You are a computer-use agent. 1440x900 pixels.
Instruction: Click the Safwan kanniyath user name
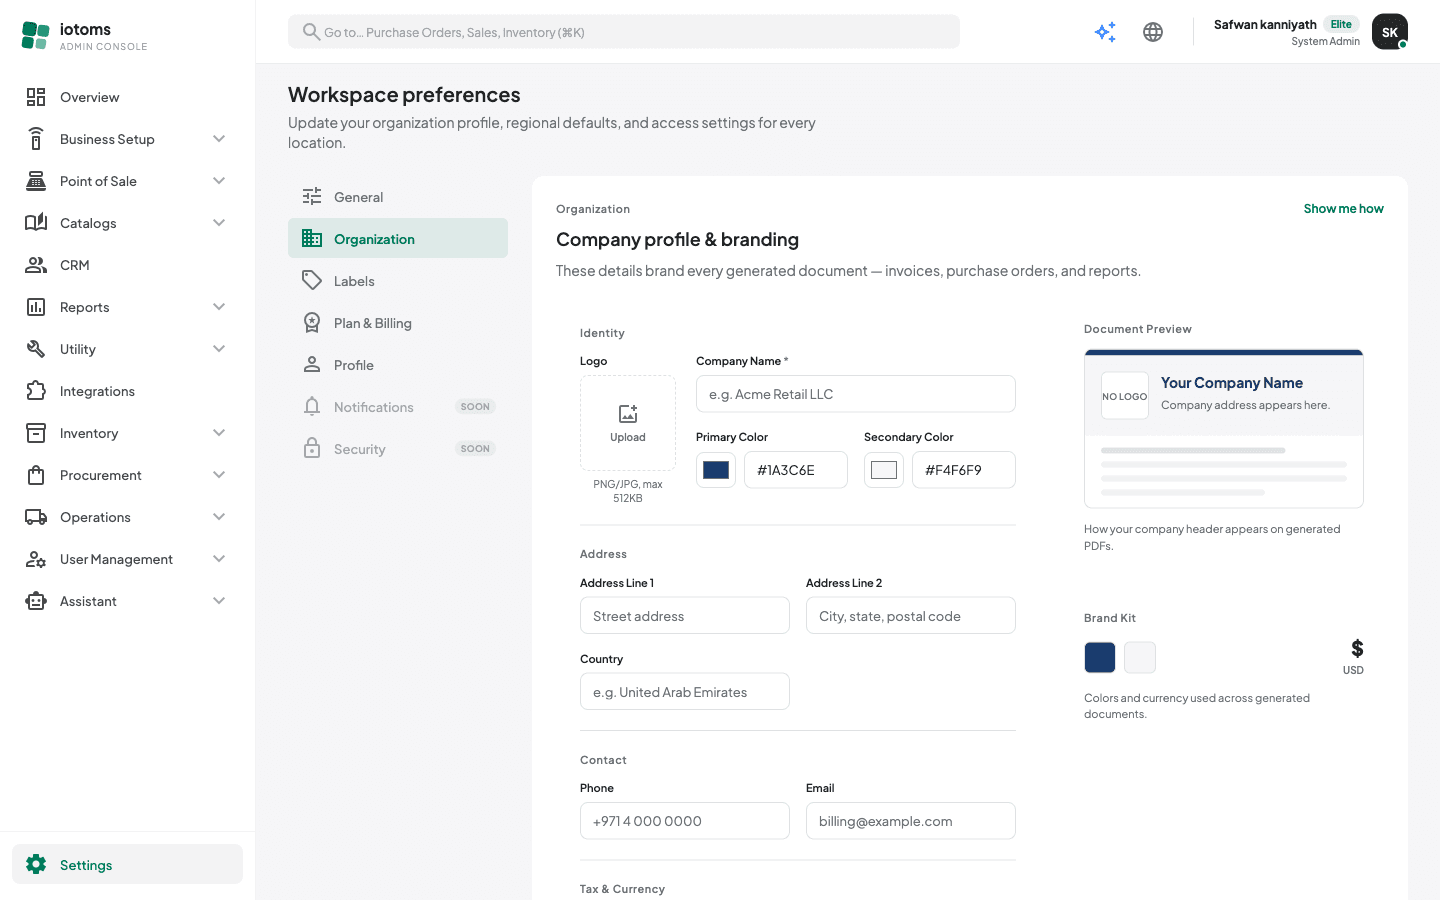click(x=1265, y=24)
